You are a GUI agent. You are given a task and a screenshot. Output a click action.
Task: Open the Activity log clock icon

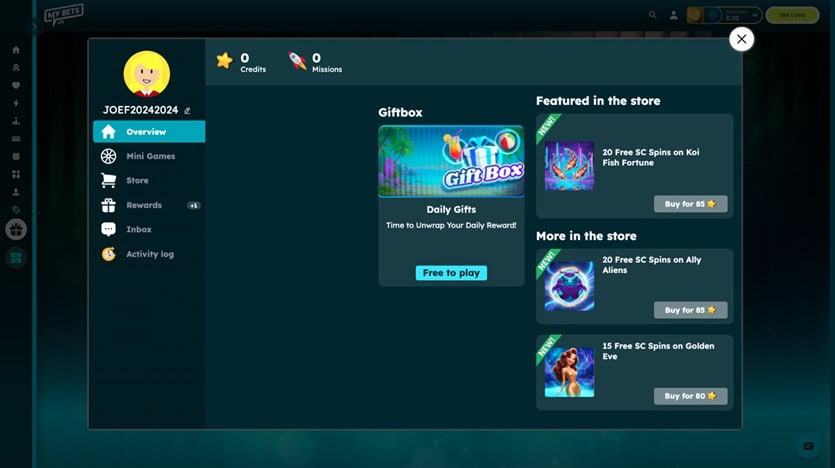click(109, 254)
